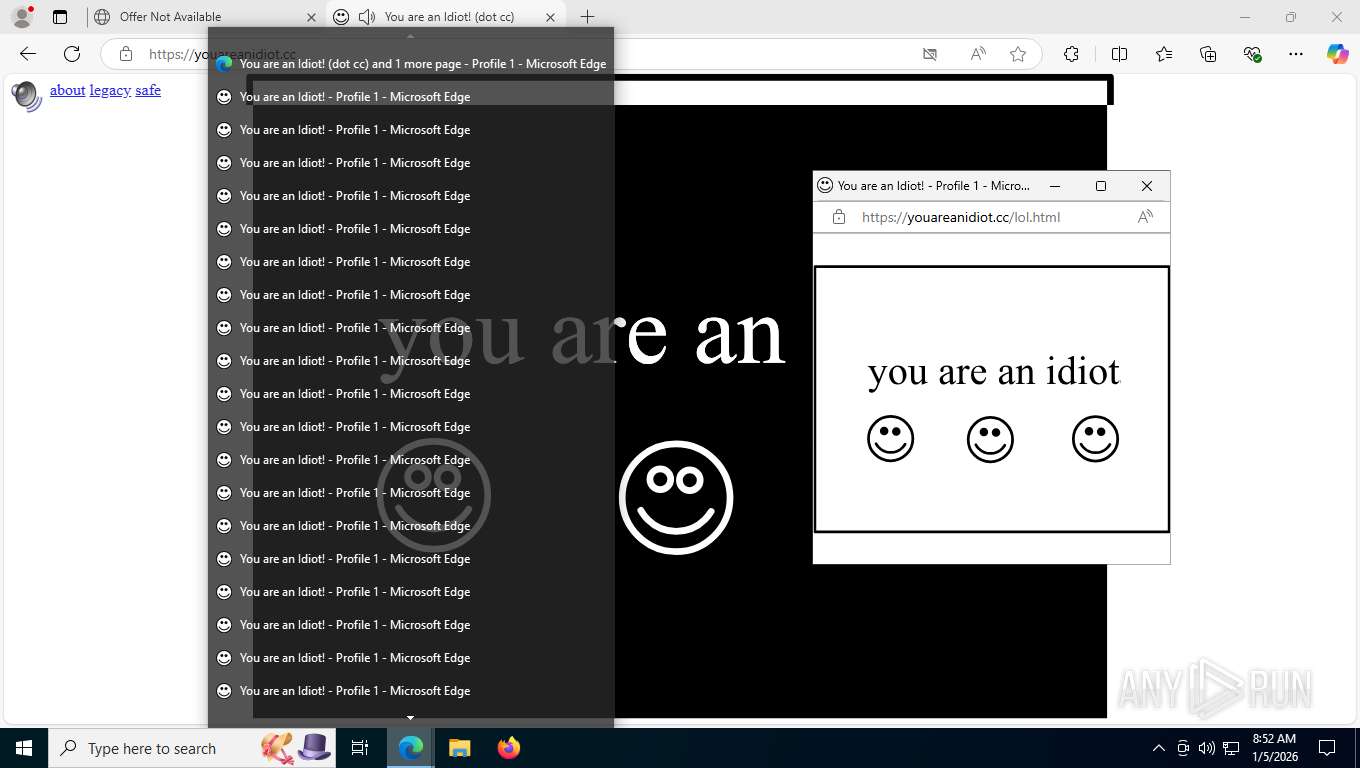Minimize the small You are an Idiot window

1054,186
